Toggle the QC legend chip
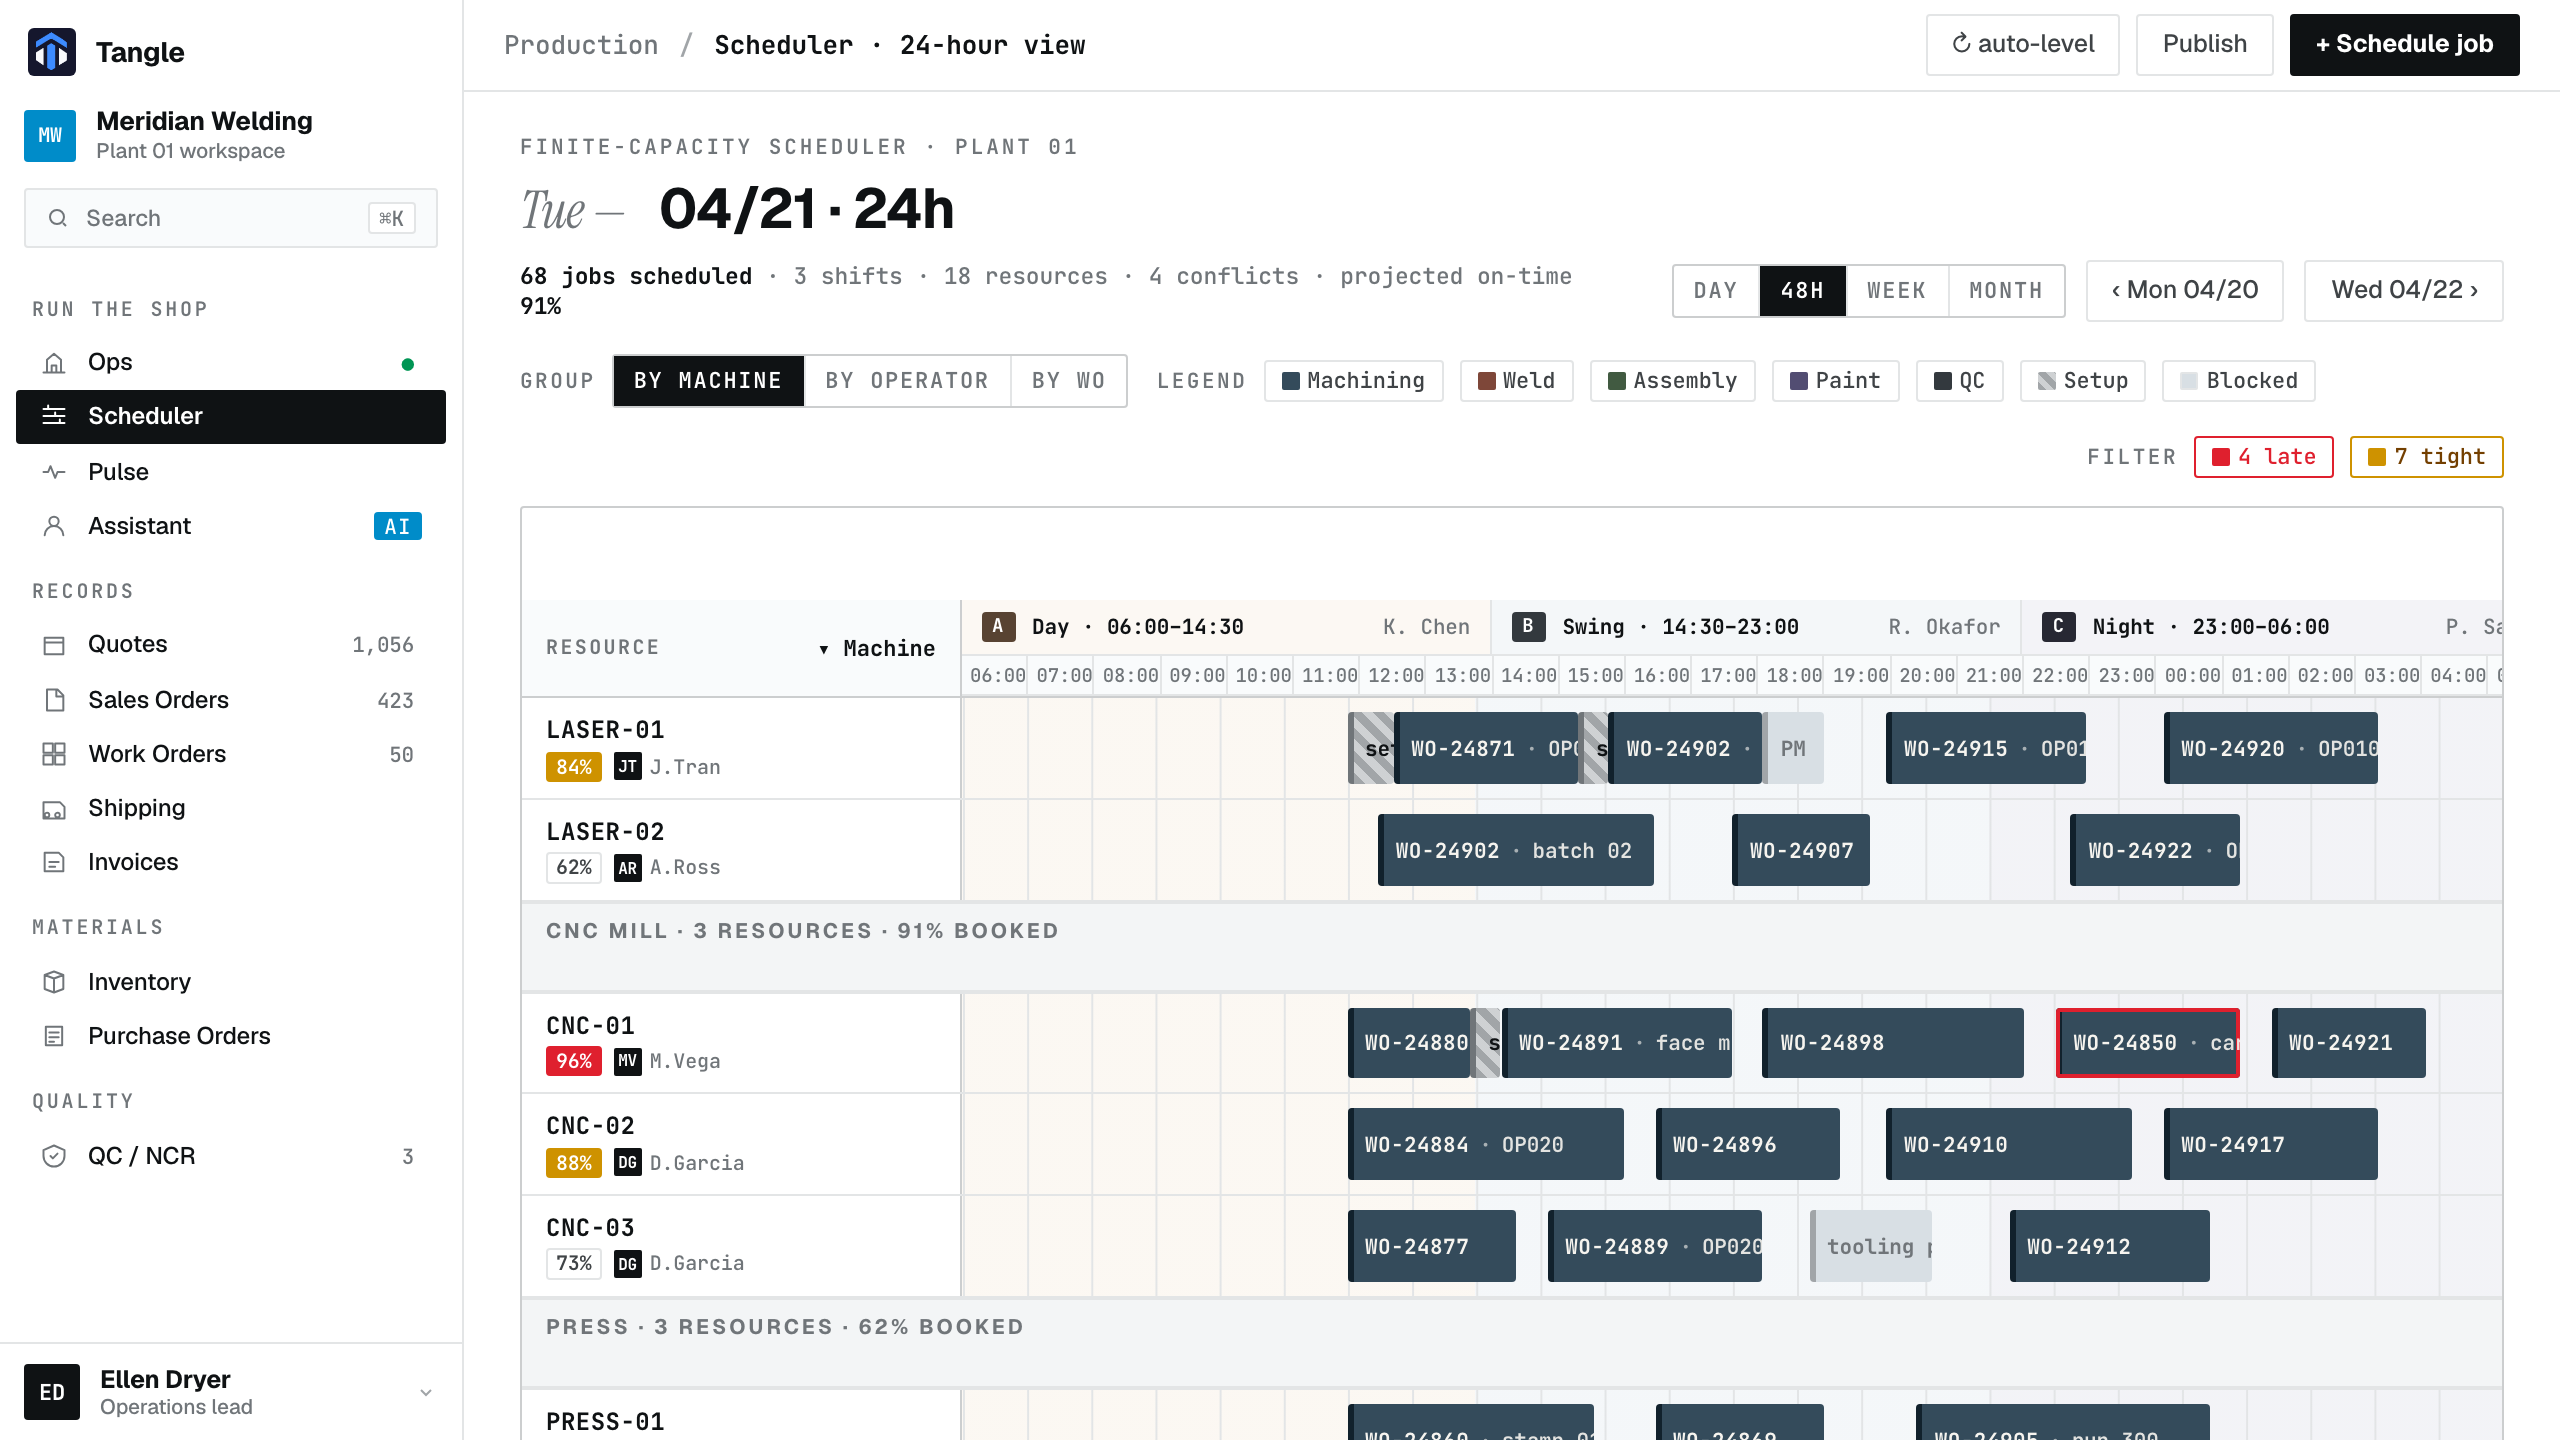This screenshot has height=1440, width=2560. click(1959, 381)
